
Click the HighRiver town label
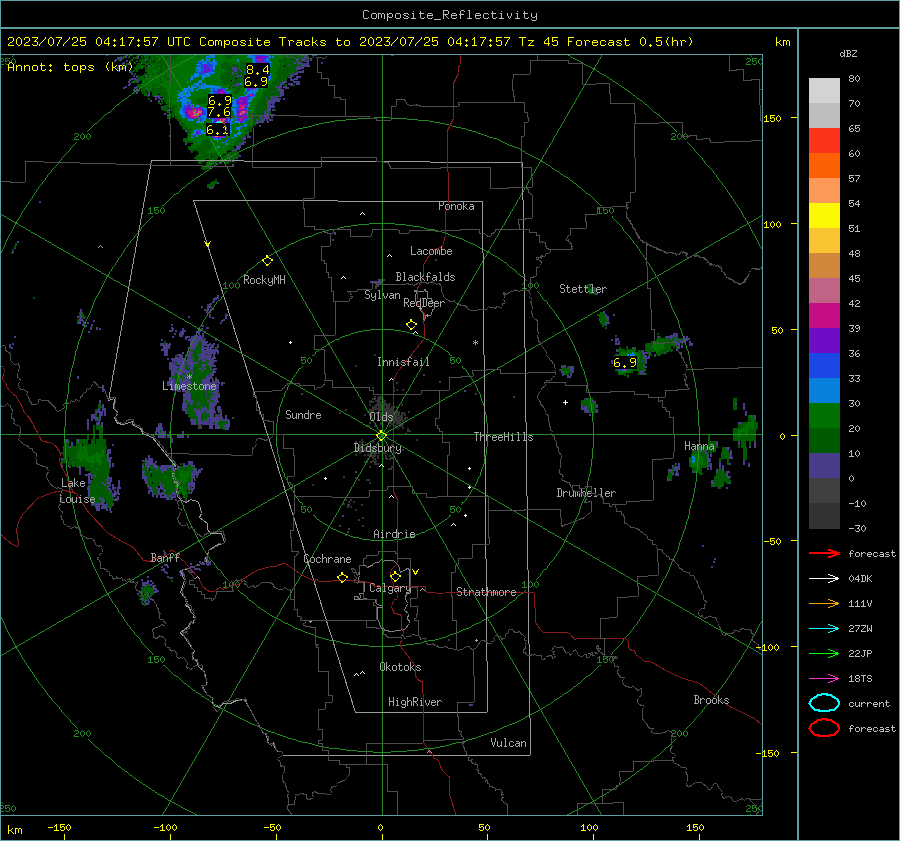tap(415, 702)
